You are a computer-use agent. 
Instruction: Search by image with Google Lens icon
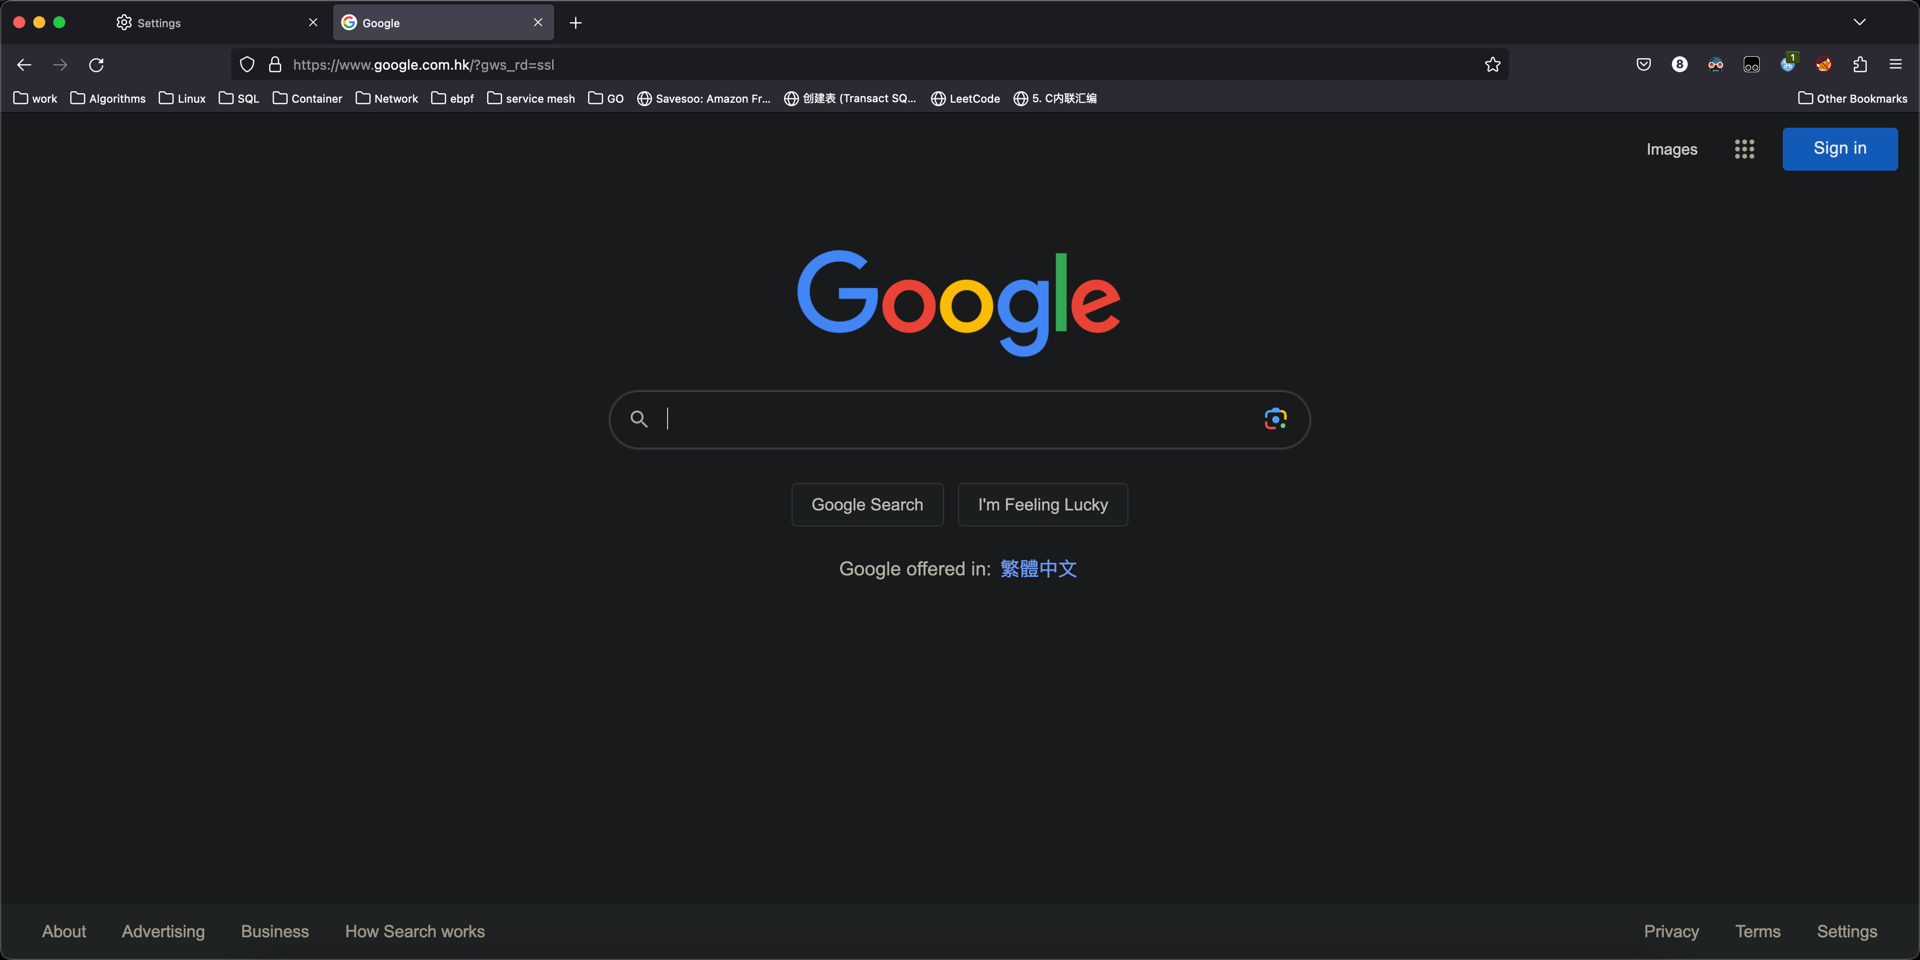pos(1275,419)
